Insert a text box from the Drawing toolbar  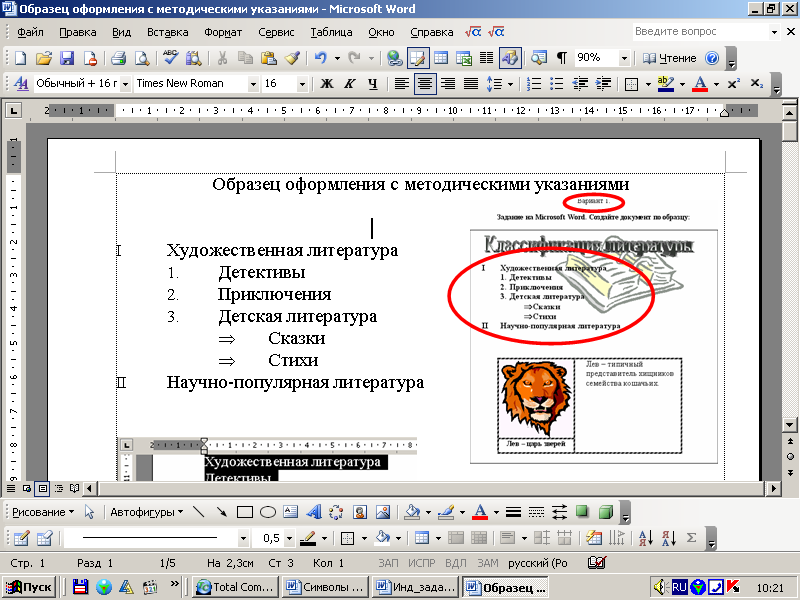point(291,512)
